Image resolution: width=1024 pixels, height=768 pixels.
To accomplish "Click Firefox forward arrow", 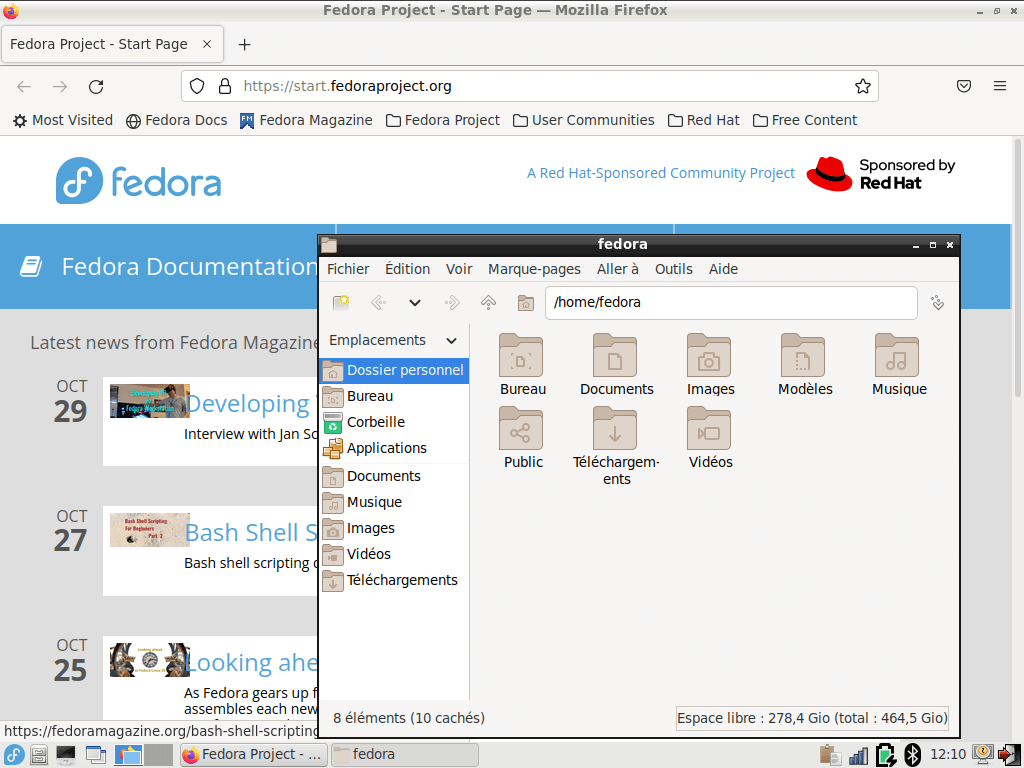I will coord(60,86).
